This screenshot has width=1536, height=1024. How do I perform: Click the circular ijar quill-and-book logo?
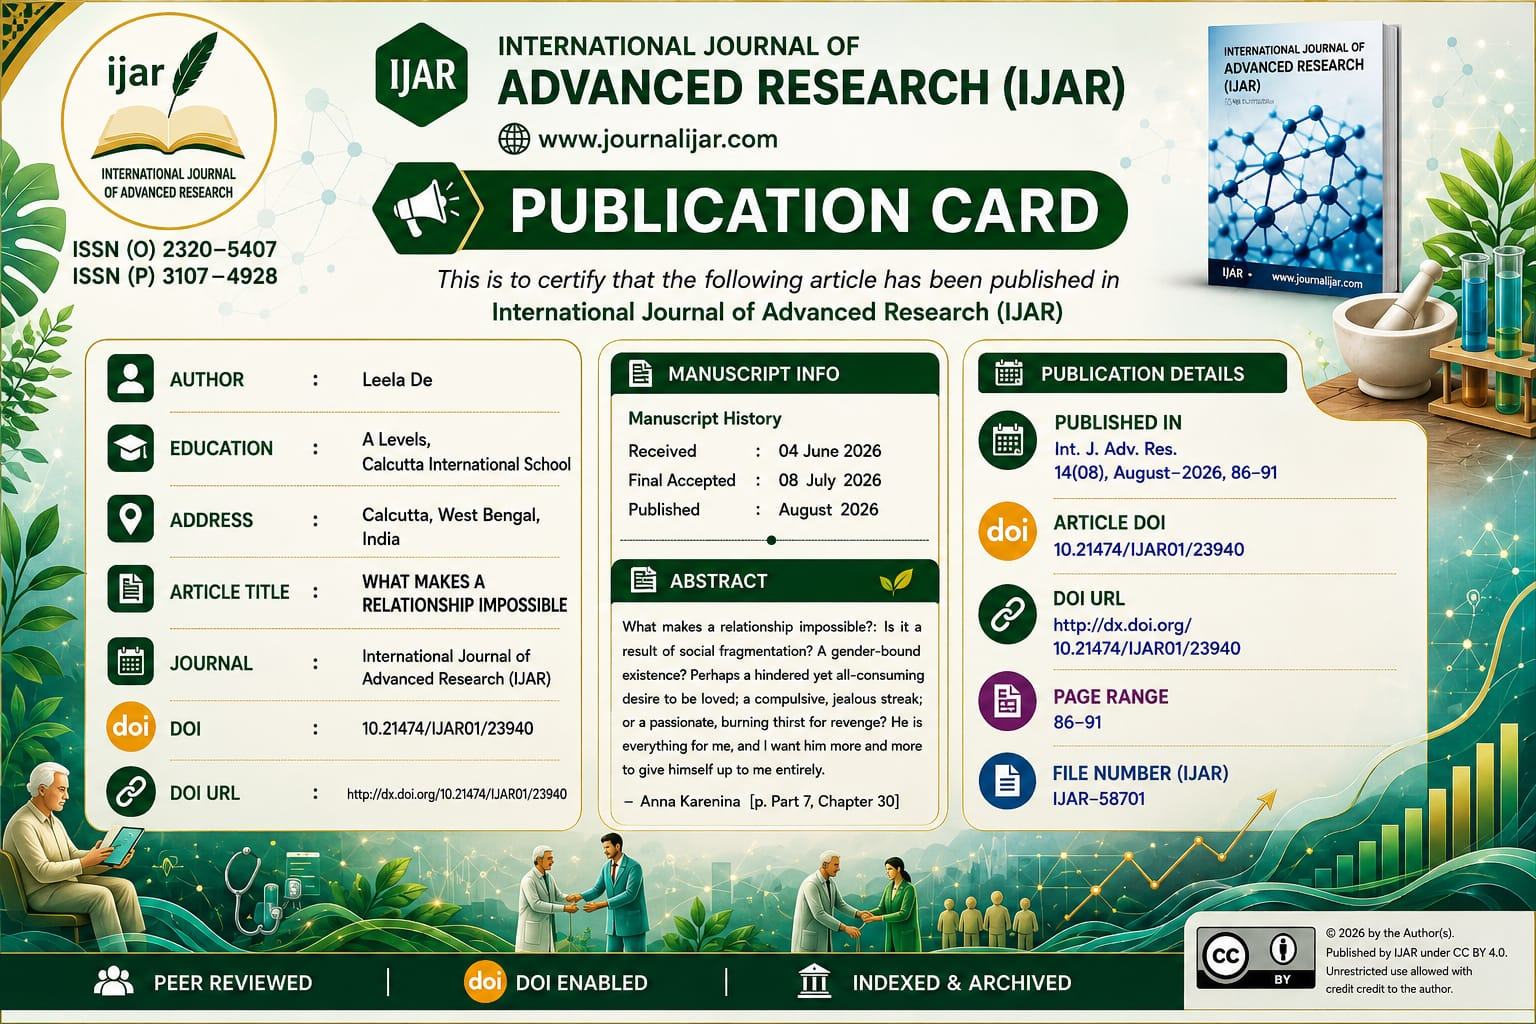[x=168, y=119]
